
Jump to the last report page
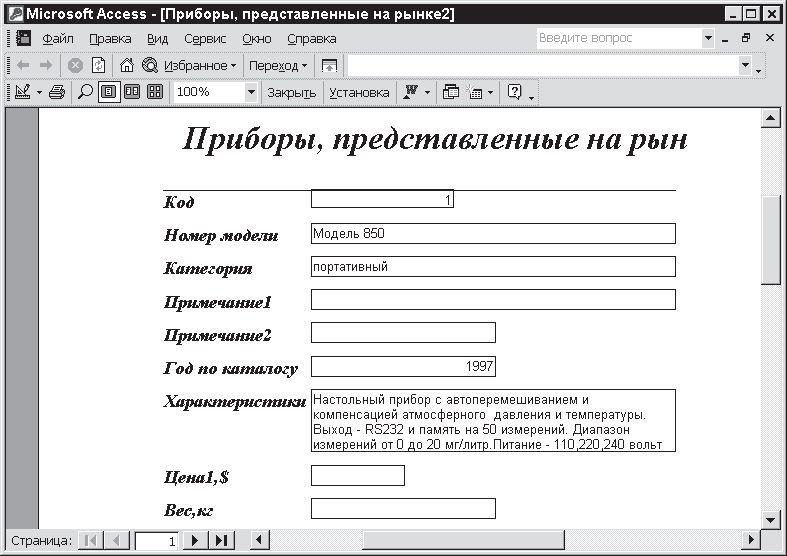point(220,541)
